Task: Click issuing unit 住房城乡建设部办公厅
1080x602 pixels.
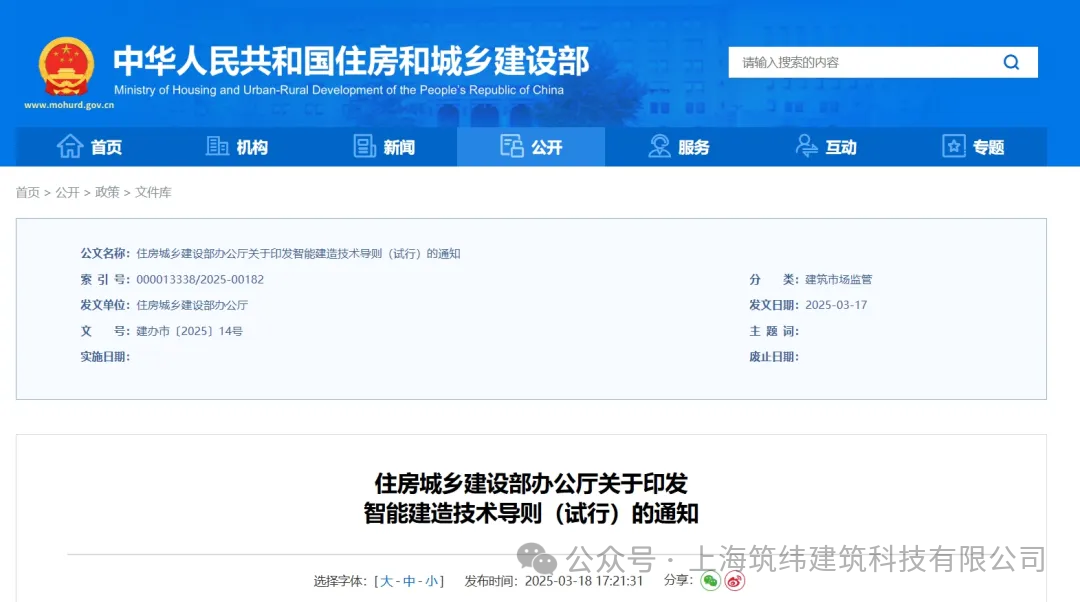Action: (192, 305)
